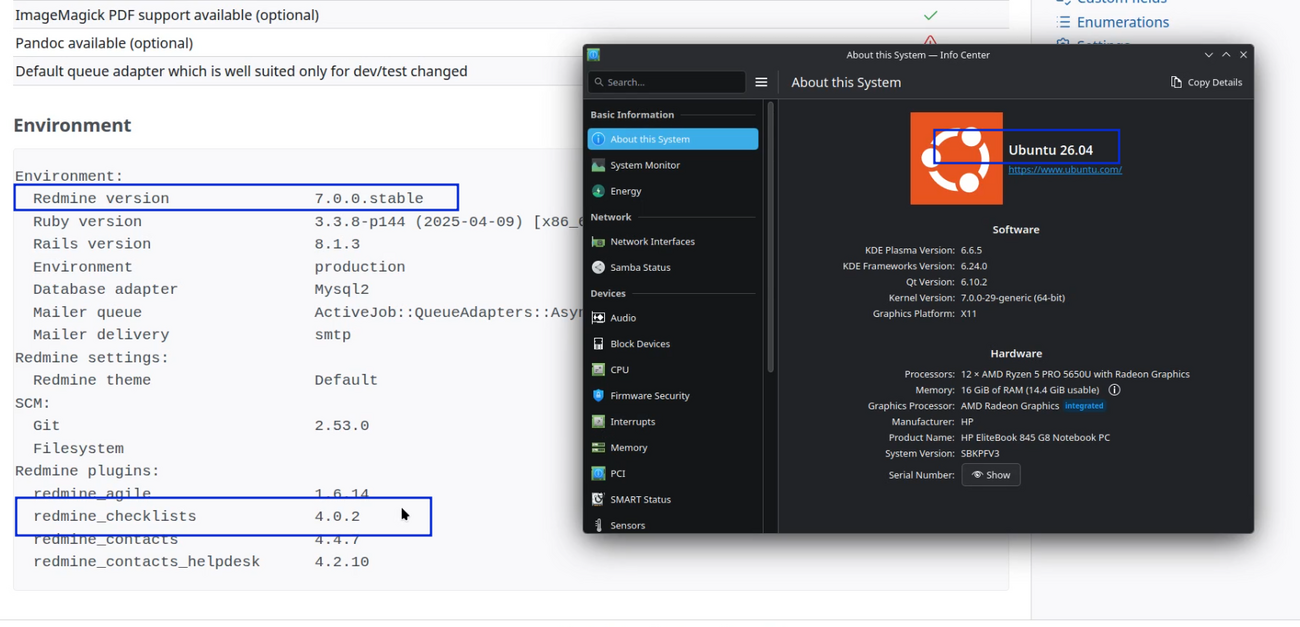Click the Mysql2 database adapter value
The image size is (1300, 627).
pyautogui.click(x=342, y=290)
